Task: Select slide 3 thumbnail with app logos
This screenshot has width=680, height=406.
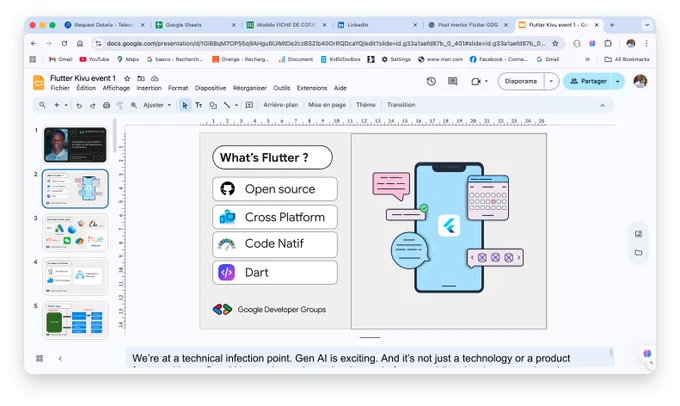Action: (75, 233)
